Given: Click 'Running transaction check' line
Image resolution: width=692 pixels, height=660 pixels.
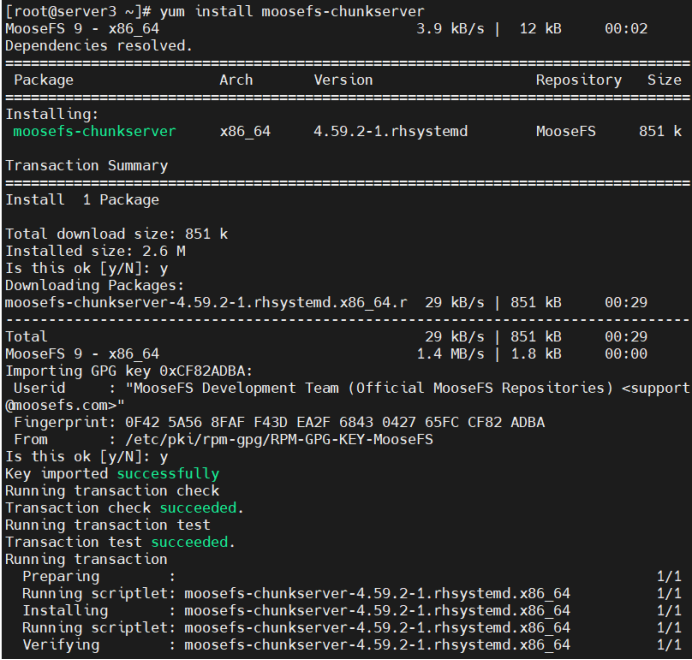Looking at the screenshot, I should tap(112, 491).
